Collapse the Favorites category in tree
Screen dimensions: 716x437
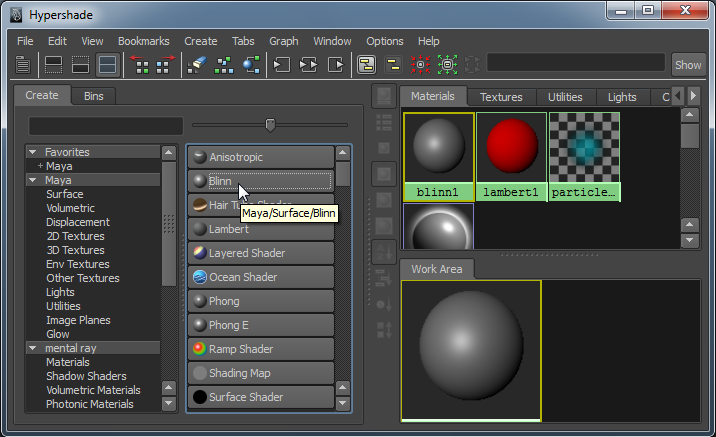click(33, 152)
